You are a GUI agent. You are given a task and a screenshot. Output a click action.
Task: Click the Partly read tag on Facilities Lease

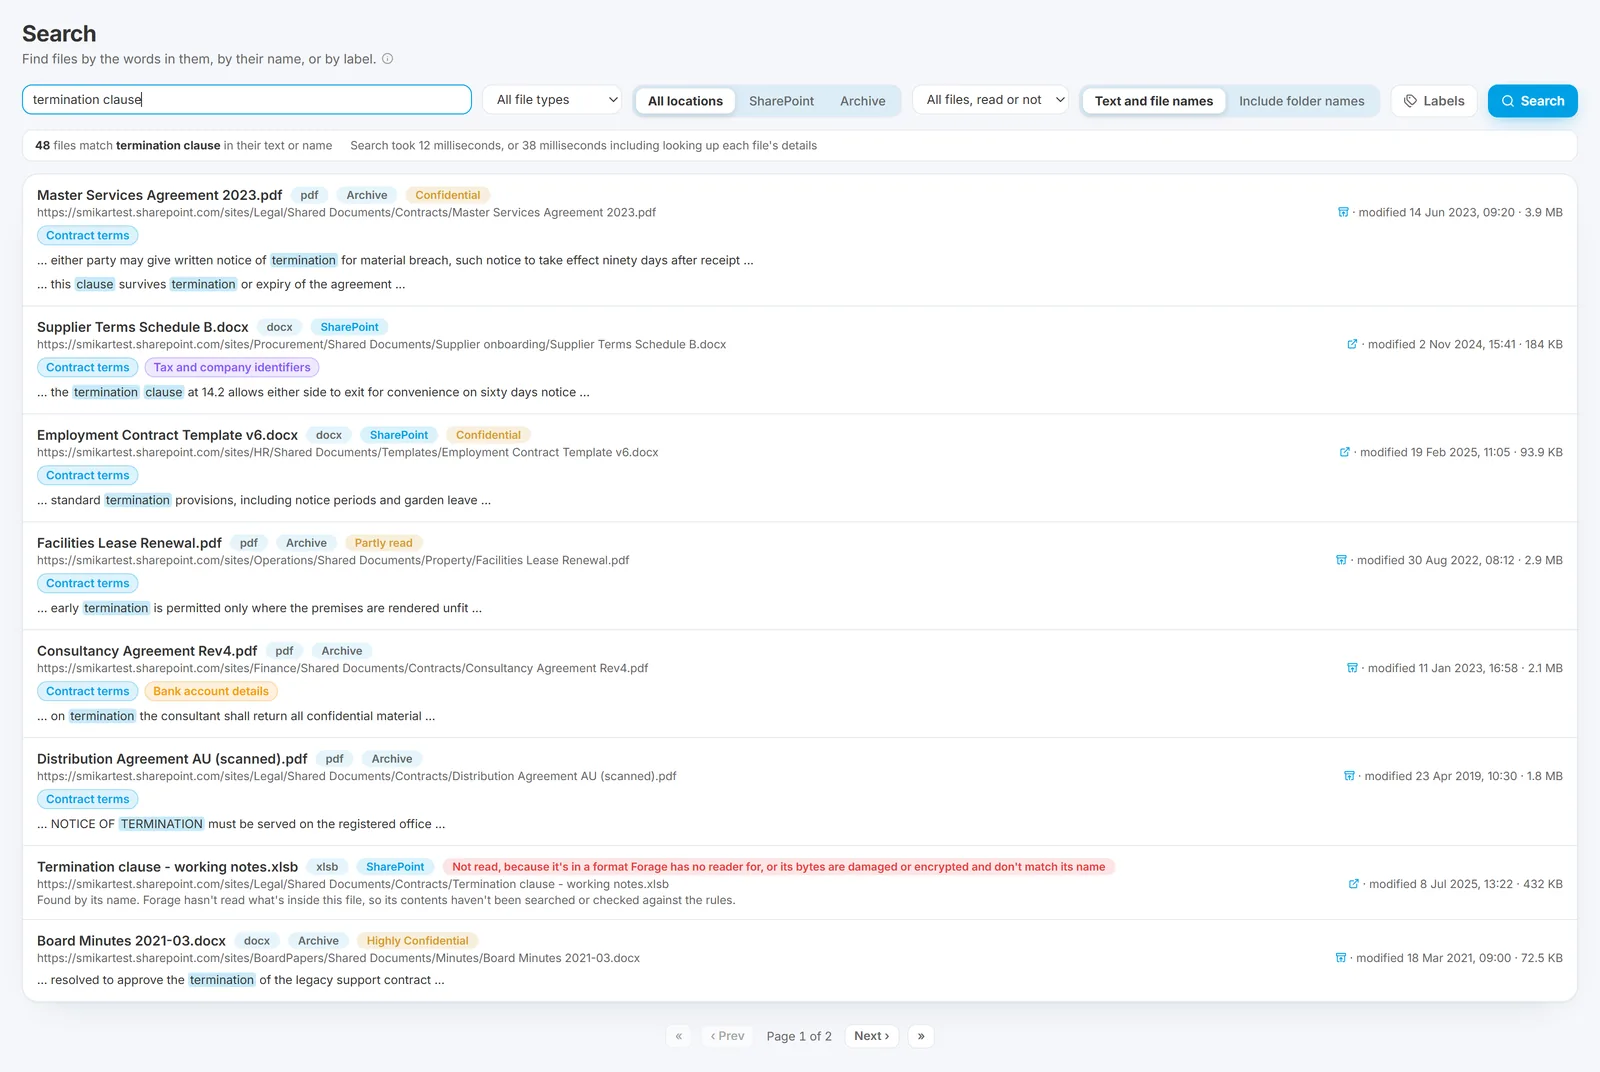coord(383,543)
